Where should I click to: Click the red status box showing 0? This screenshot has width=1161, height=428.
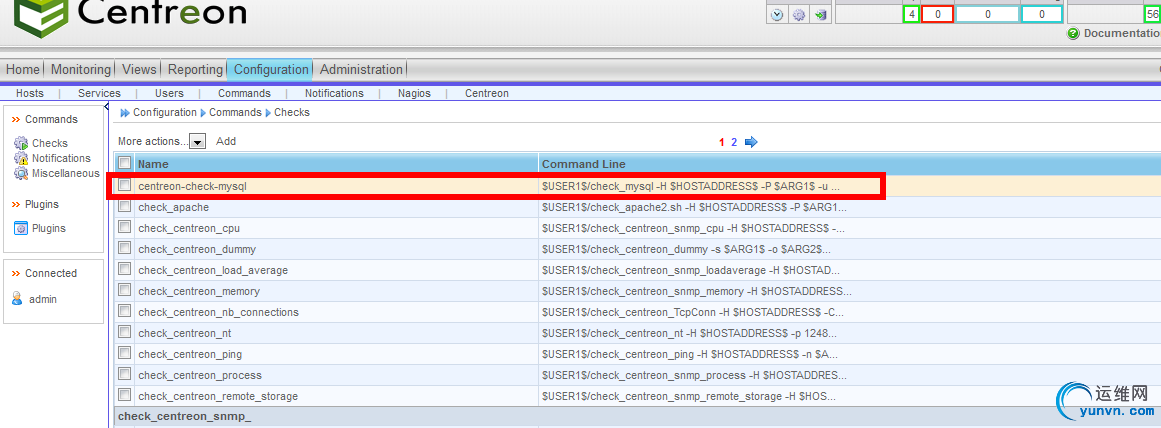(937, 14)
